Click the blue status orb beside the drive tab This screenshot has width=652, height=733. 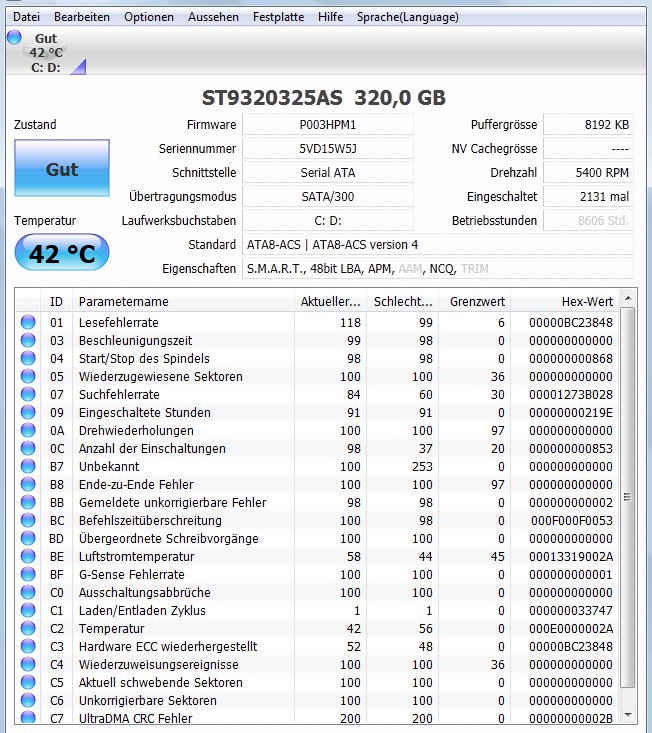tap(14, 37)
